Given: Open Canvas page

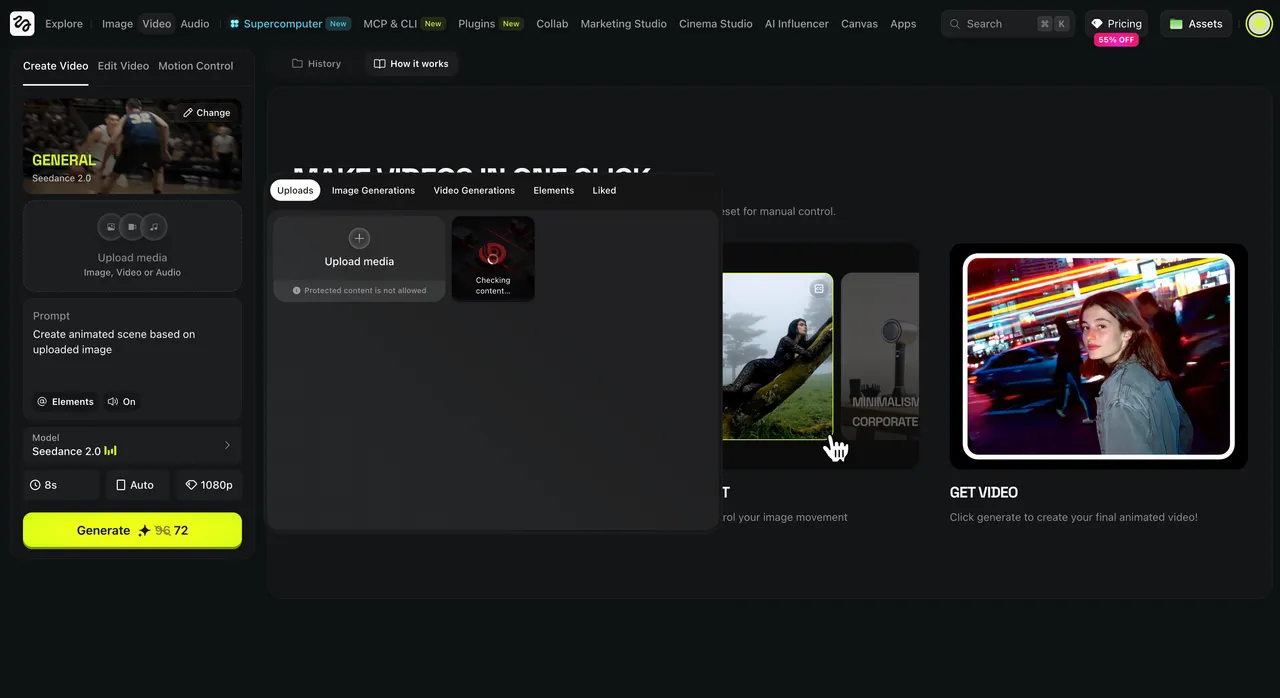Looking at the screenshot, I should [x=859, y=24].
